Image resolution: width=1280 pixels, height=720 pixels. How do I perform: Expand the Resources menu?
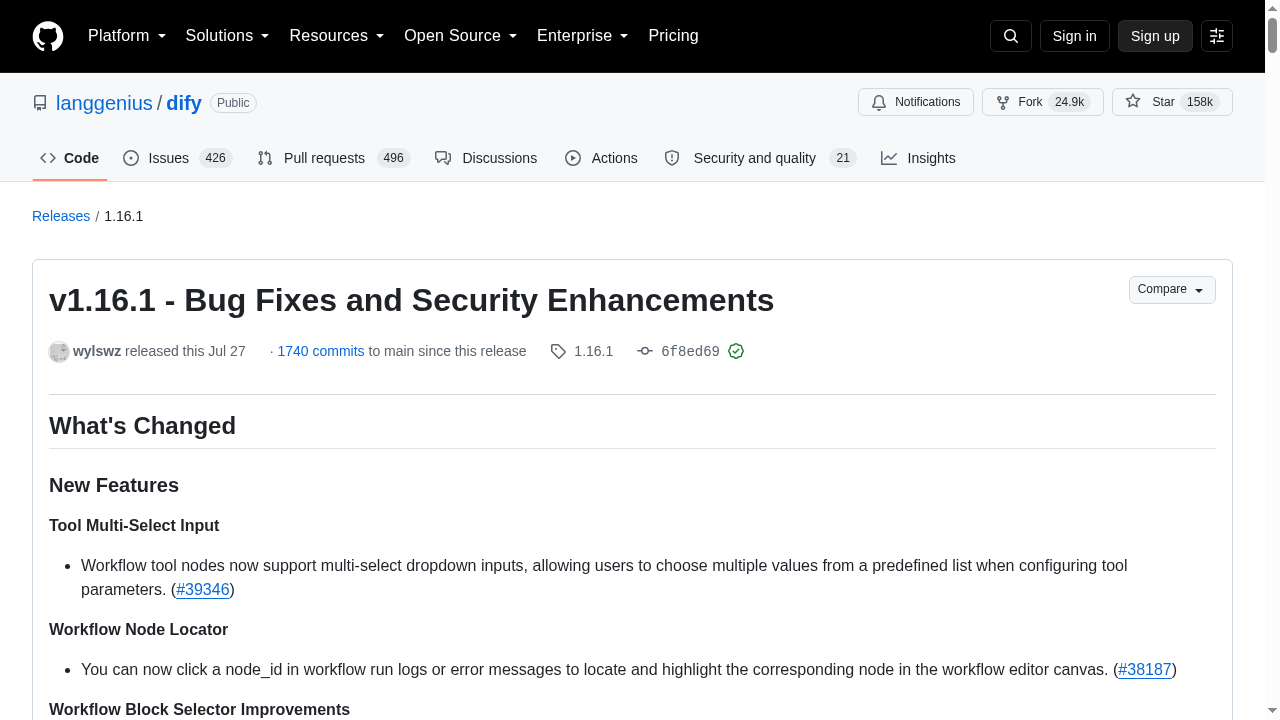337,36
